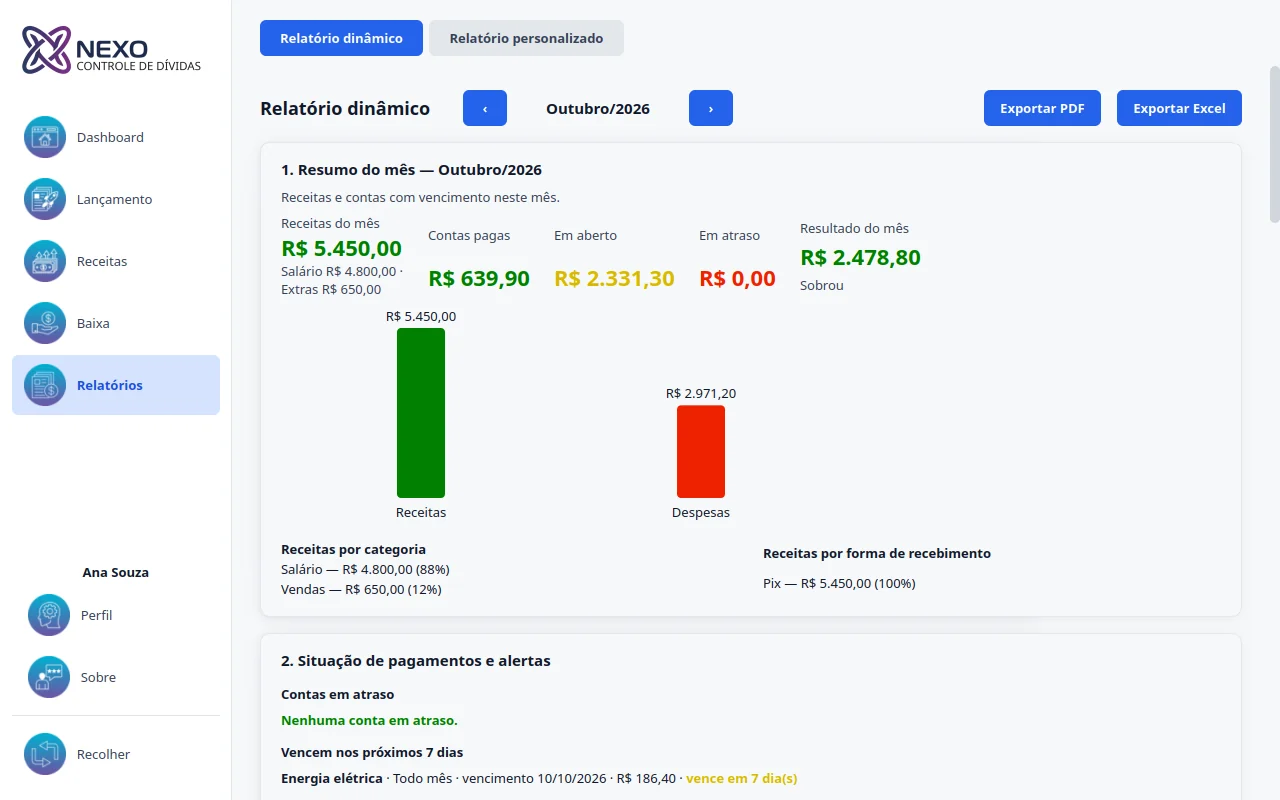The image size is (1280, 800).
Task: Click the page vertical scrollbar
Action: click(1274, 145)
